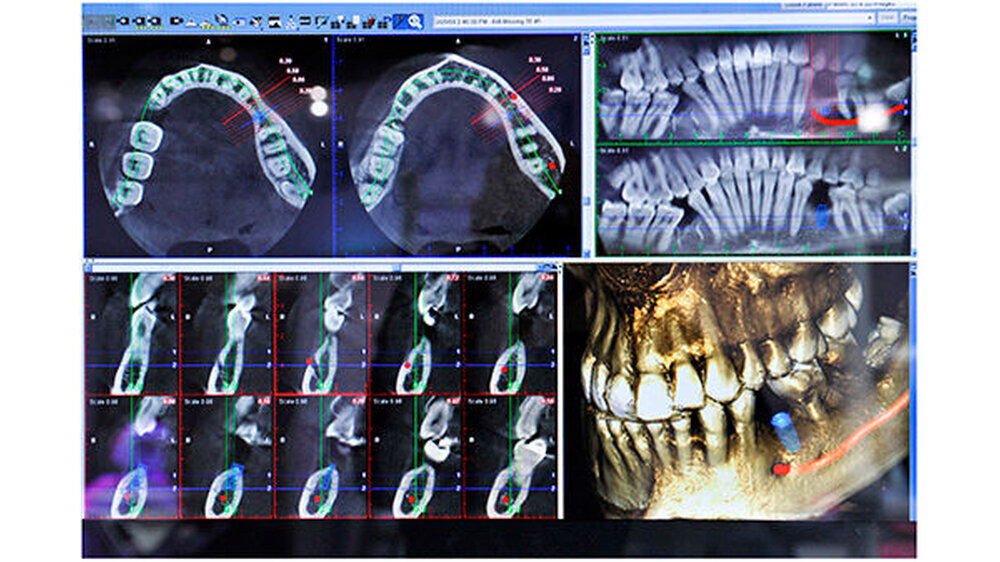Select the first cross-section slice in top row
Screen dimensions: 1000x562
pyautogui.click(x=130, y=332)
